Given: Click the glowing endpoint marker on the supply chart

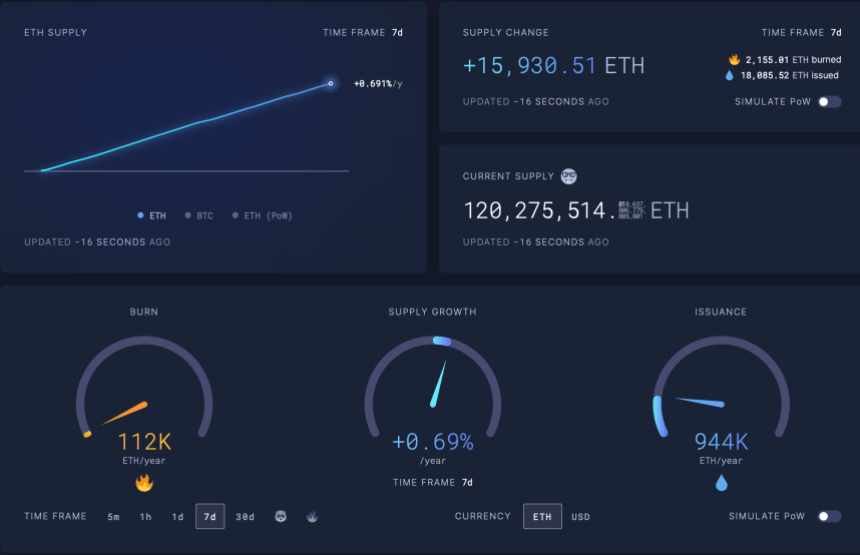Looking at the screenshot, I should coord(330,84).
